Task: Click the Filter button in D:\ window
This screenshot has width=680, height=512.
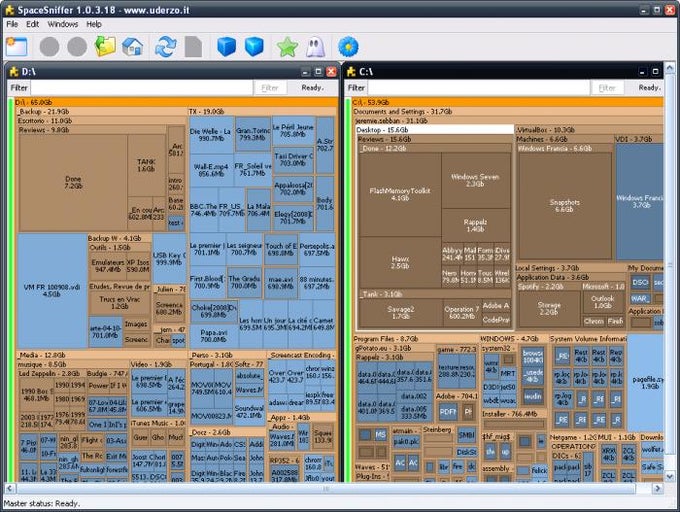Action: [x=270, y=88]
